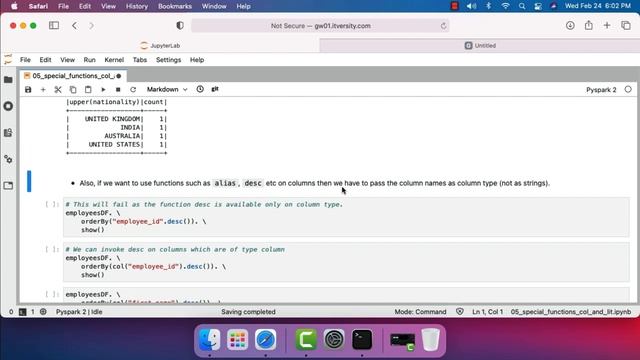Open Terminal from the Dock
This screenshot has height=360, width=640.
point(362,340)
